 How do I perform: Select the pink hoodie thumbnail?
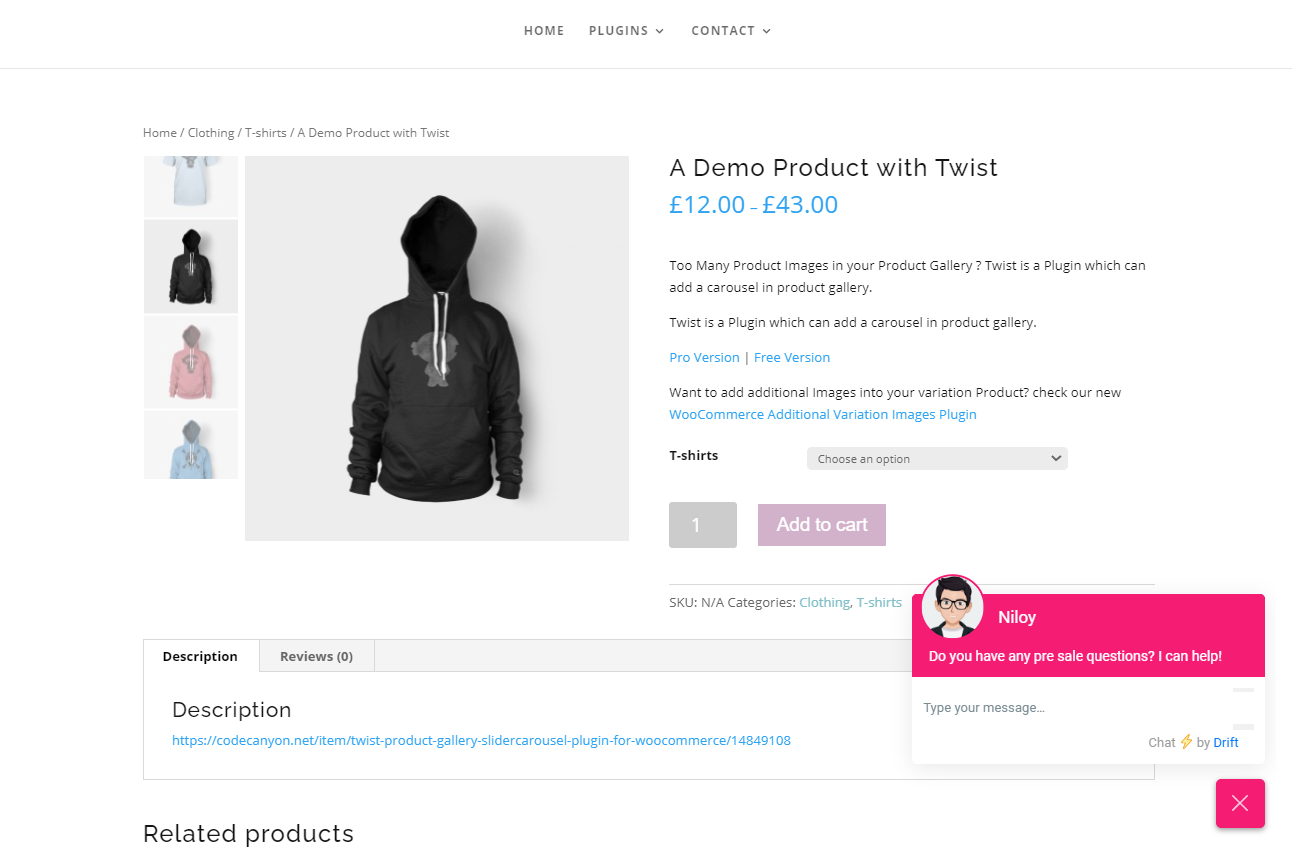pyautogui.click(x=191, y=362)
